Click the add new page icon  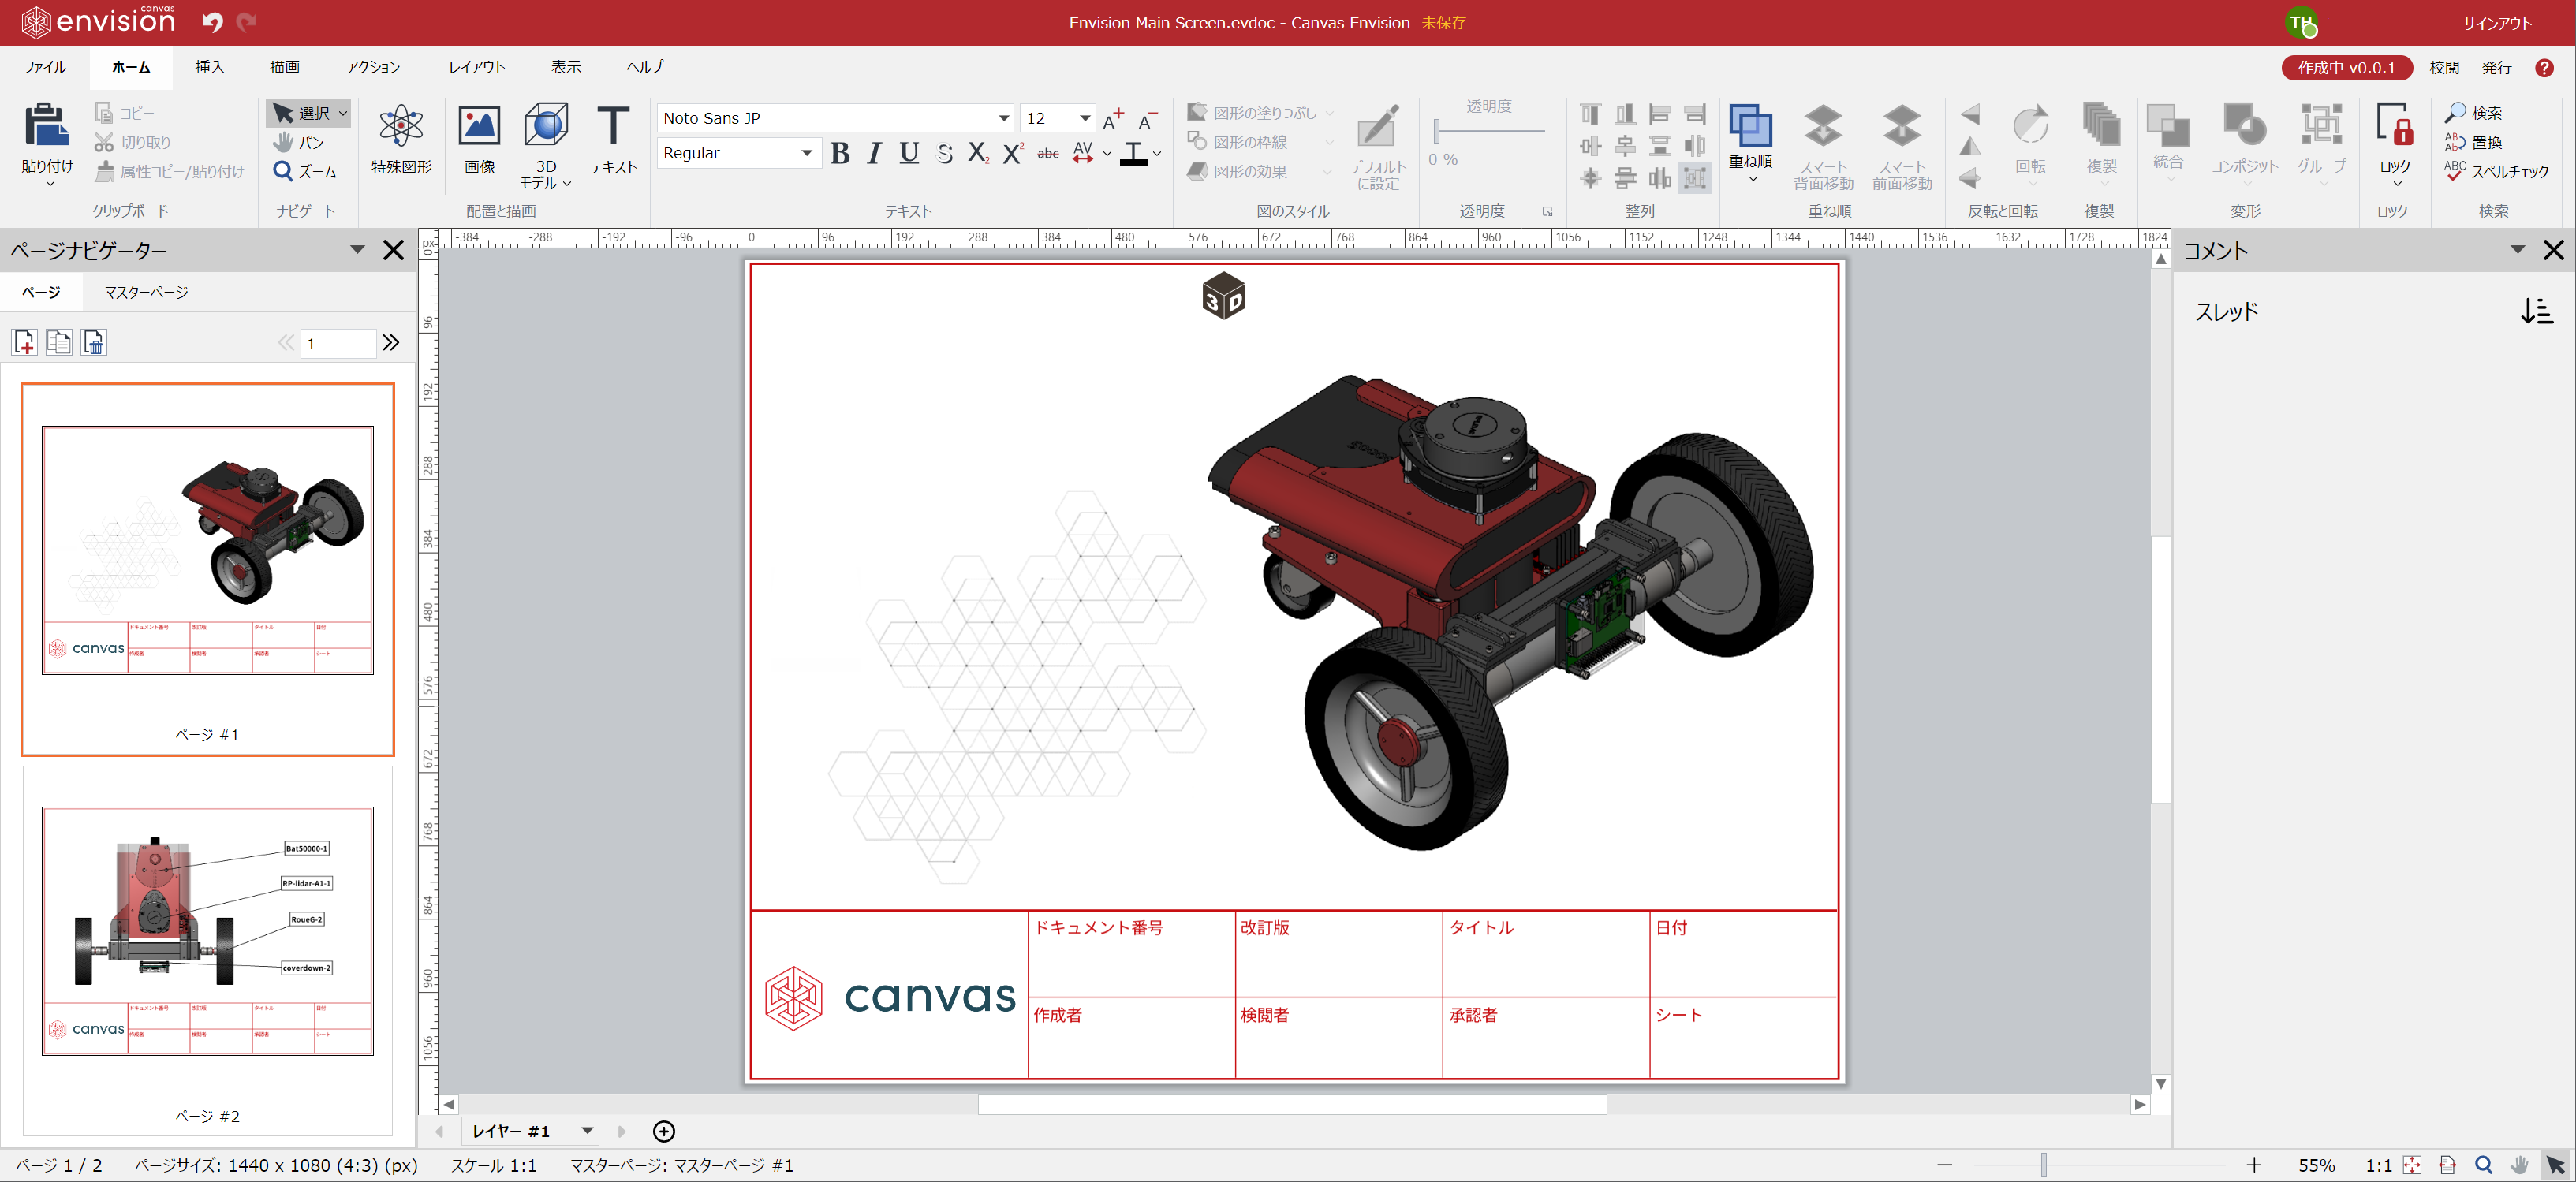click(25, 342)
